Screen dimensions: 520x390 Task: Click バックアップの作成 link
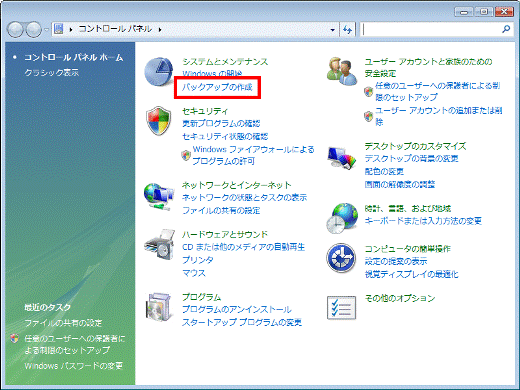(x=217, y=87)
